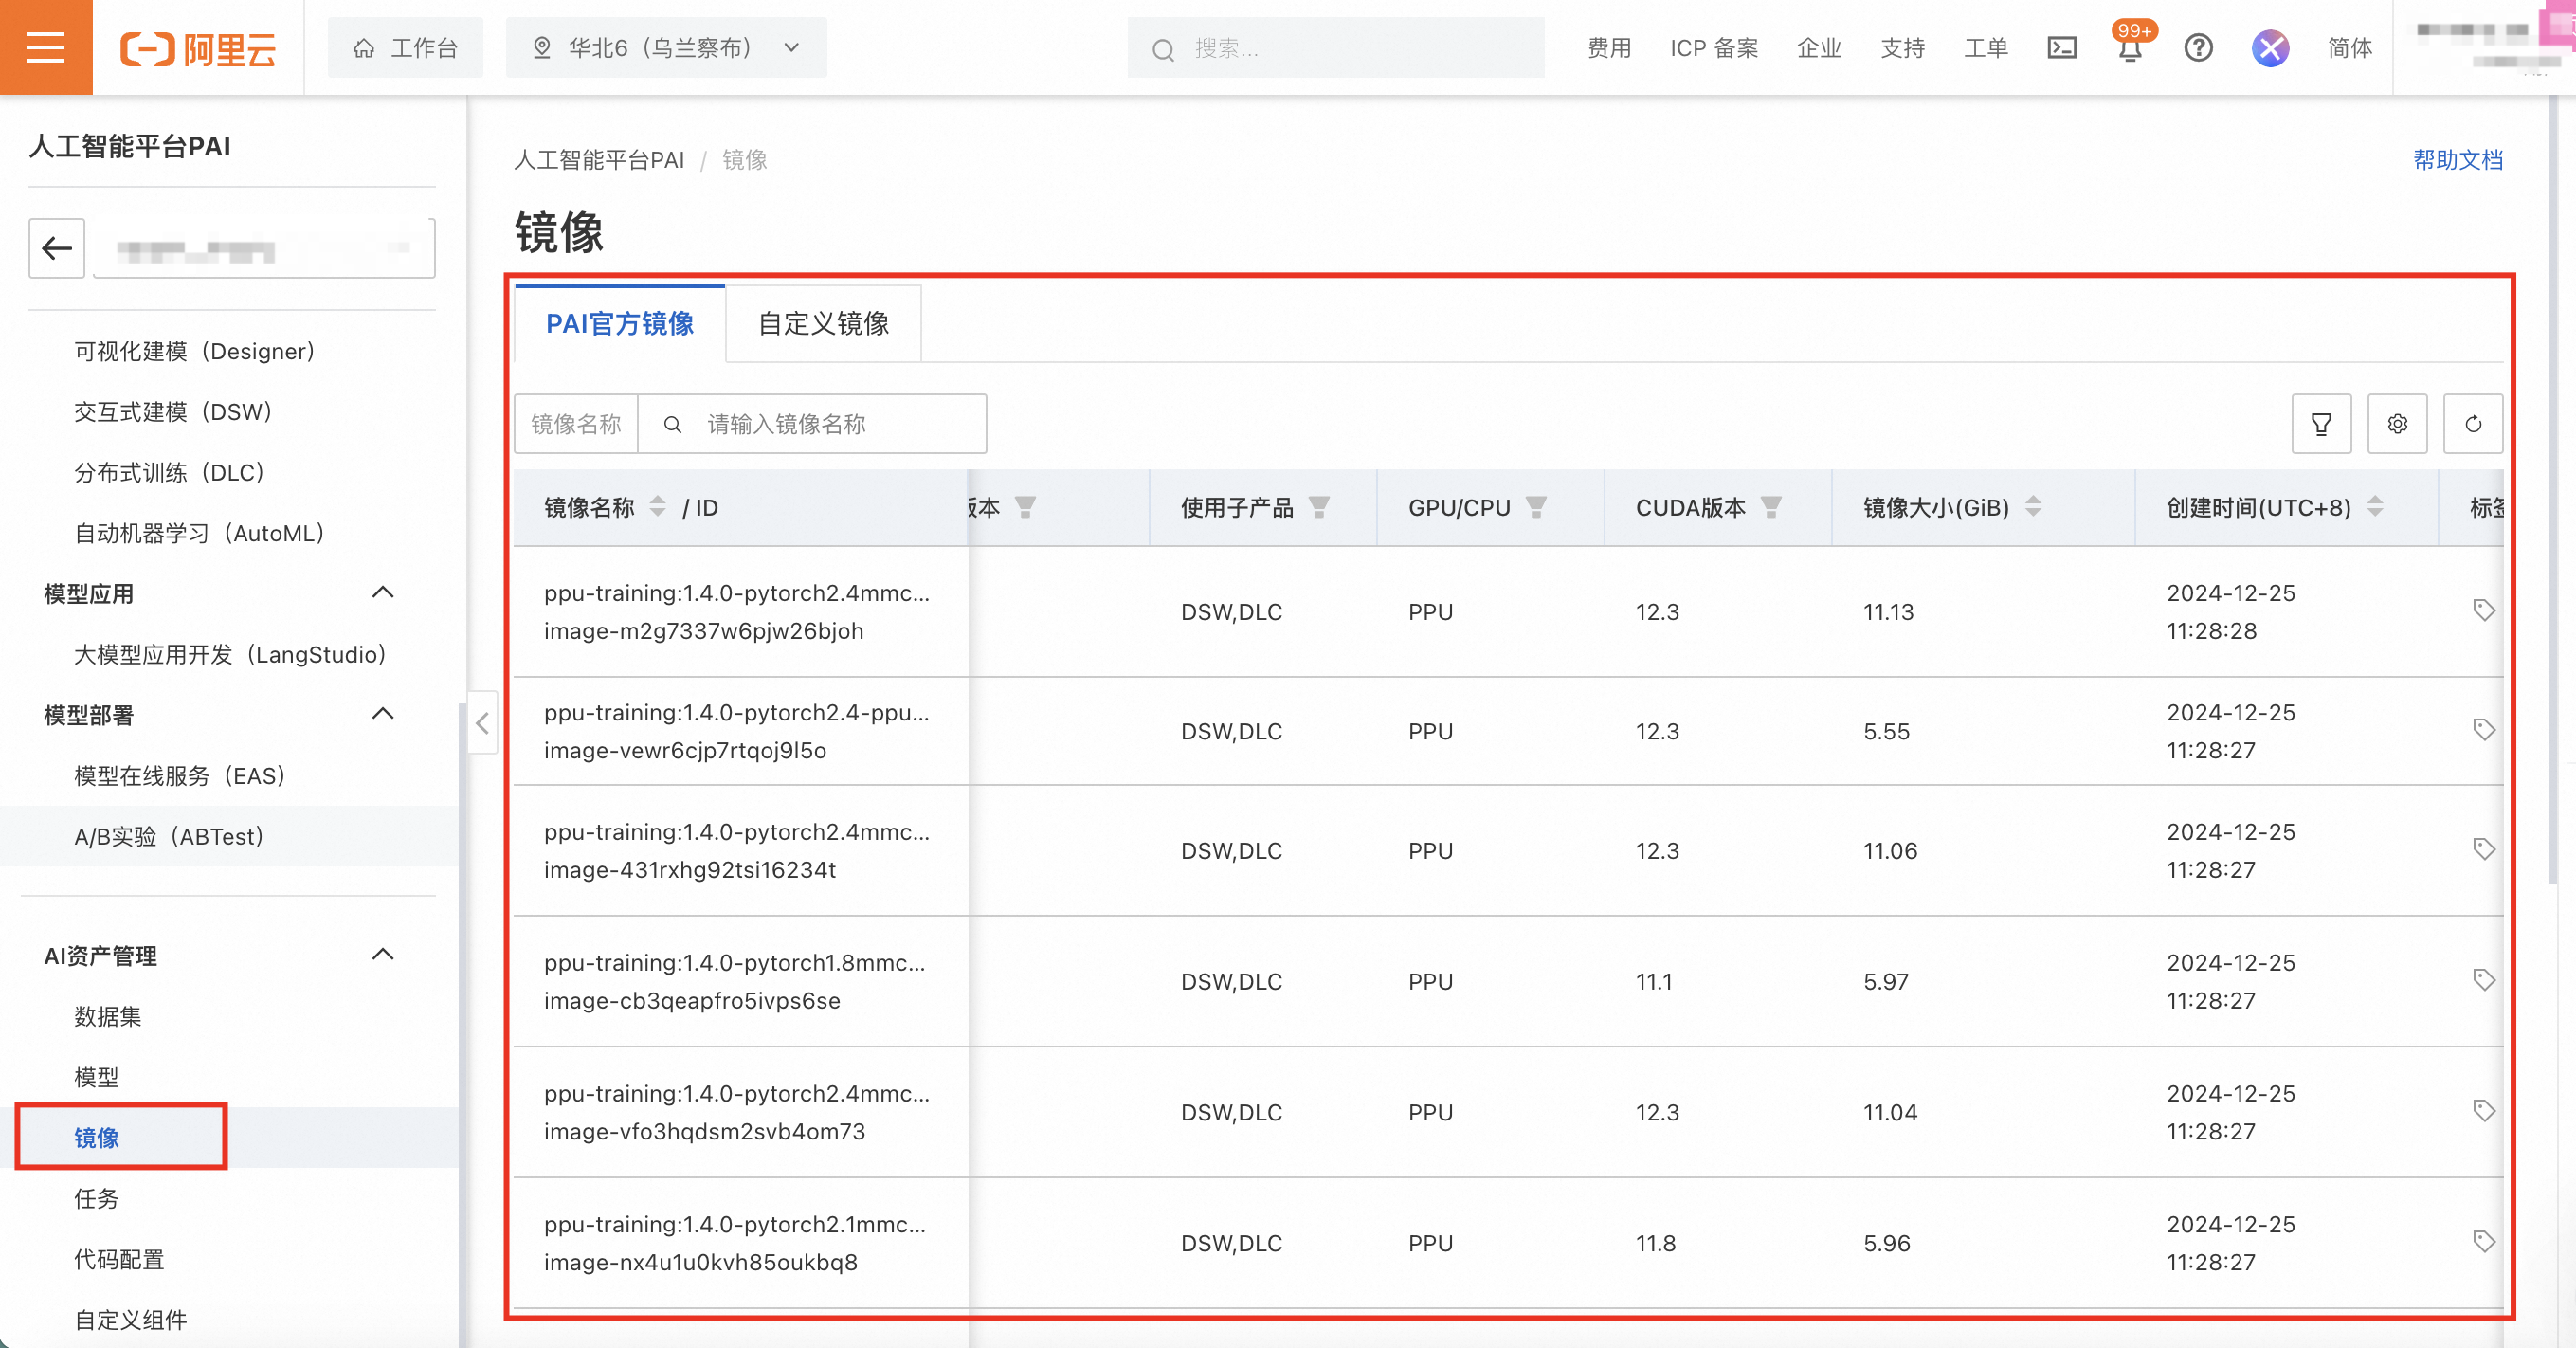Image resolution: width=2576 pixels, height=1348 pixels.
Task: Sort by creation time column
Action: (x=2375, y=507)
